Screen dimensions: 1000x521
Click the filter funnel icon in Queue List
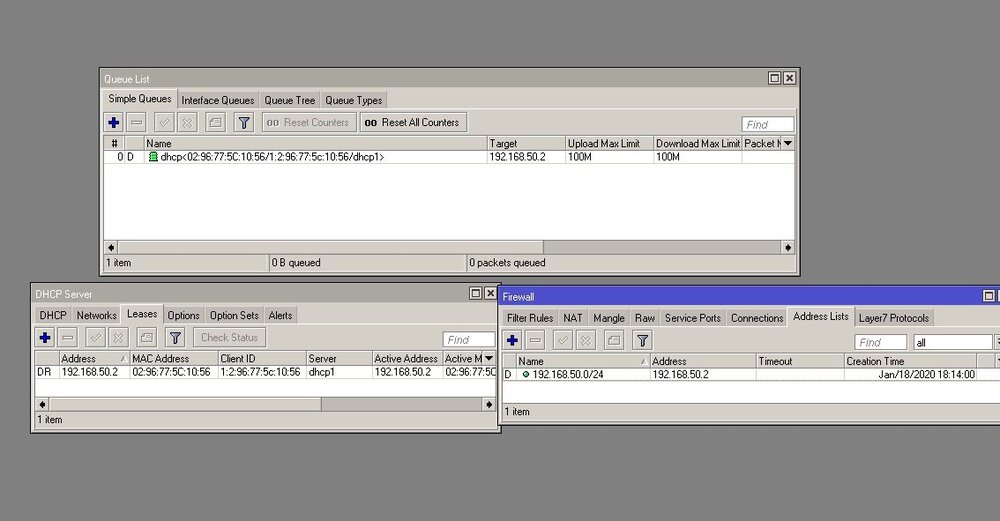pos(243,123)
